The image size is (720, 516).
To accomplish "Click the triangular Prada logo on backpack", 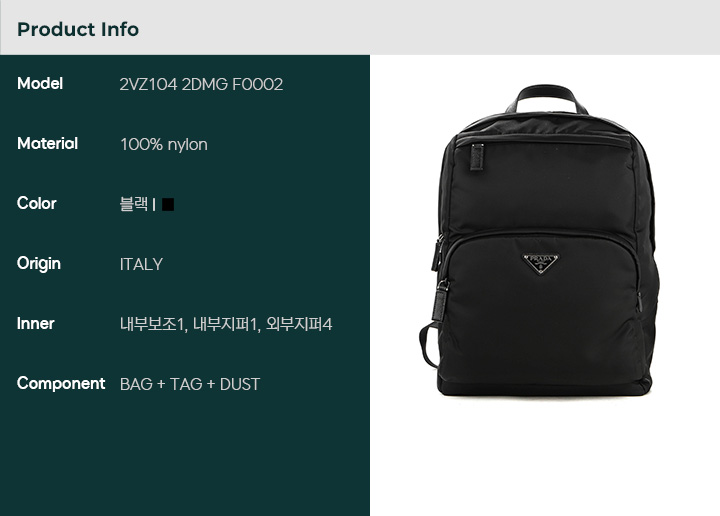I will point(540,263).
